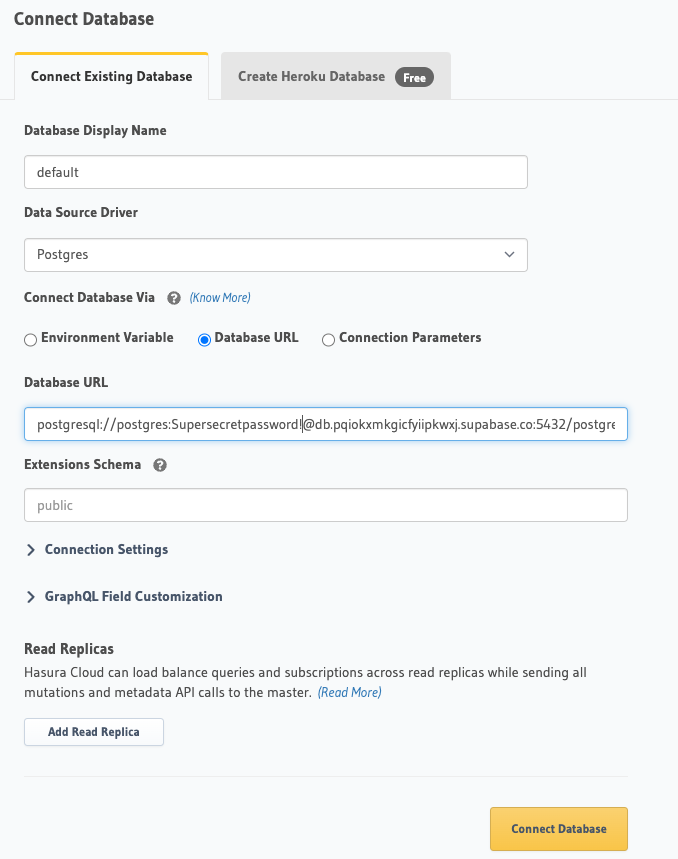The image size is (678, 859).
Task: Click the Add Read Replica button
Action: pyautogui.click(x=93, y=731)
